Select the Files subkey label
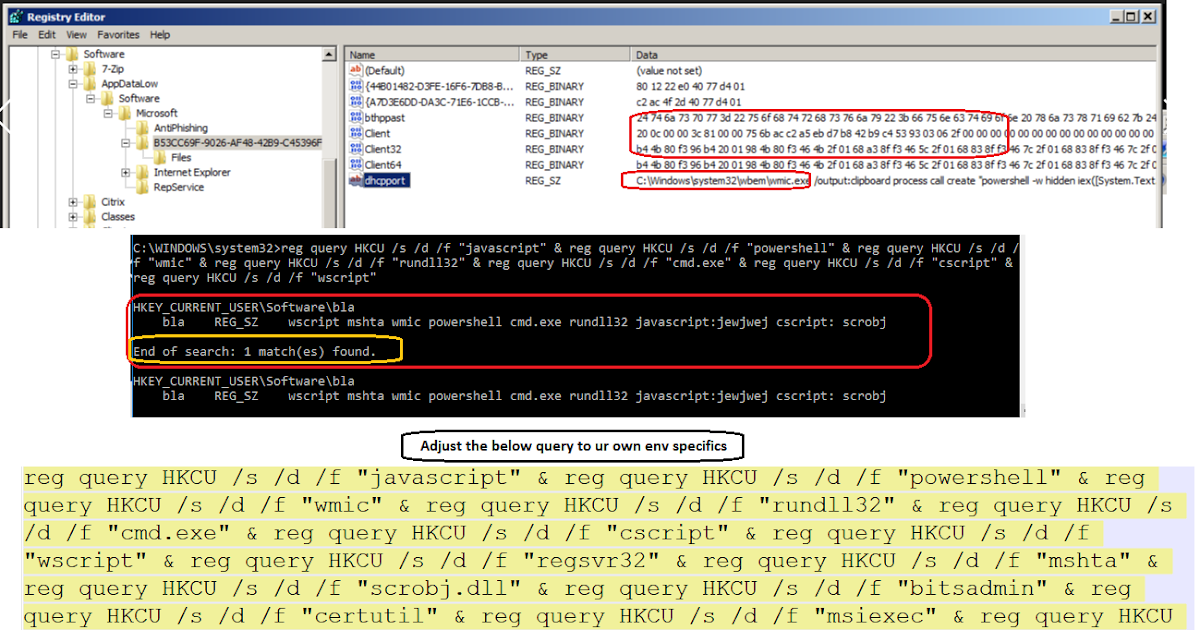This screenshot has height=630, width=1200. (x=181, y=157)
